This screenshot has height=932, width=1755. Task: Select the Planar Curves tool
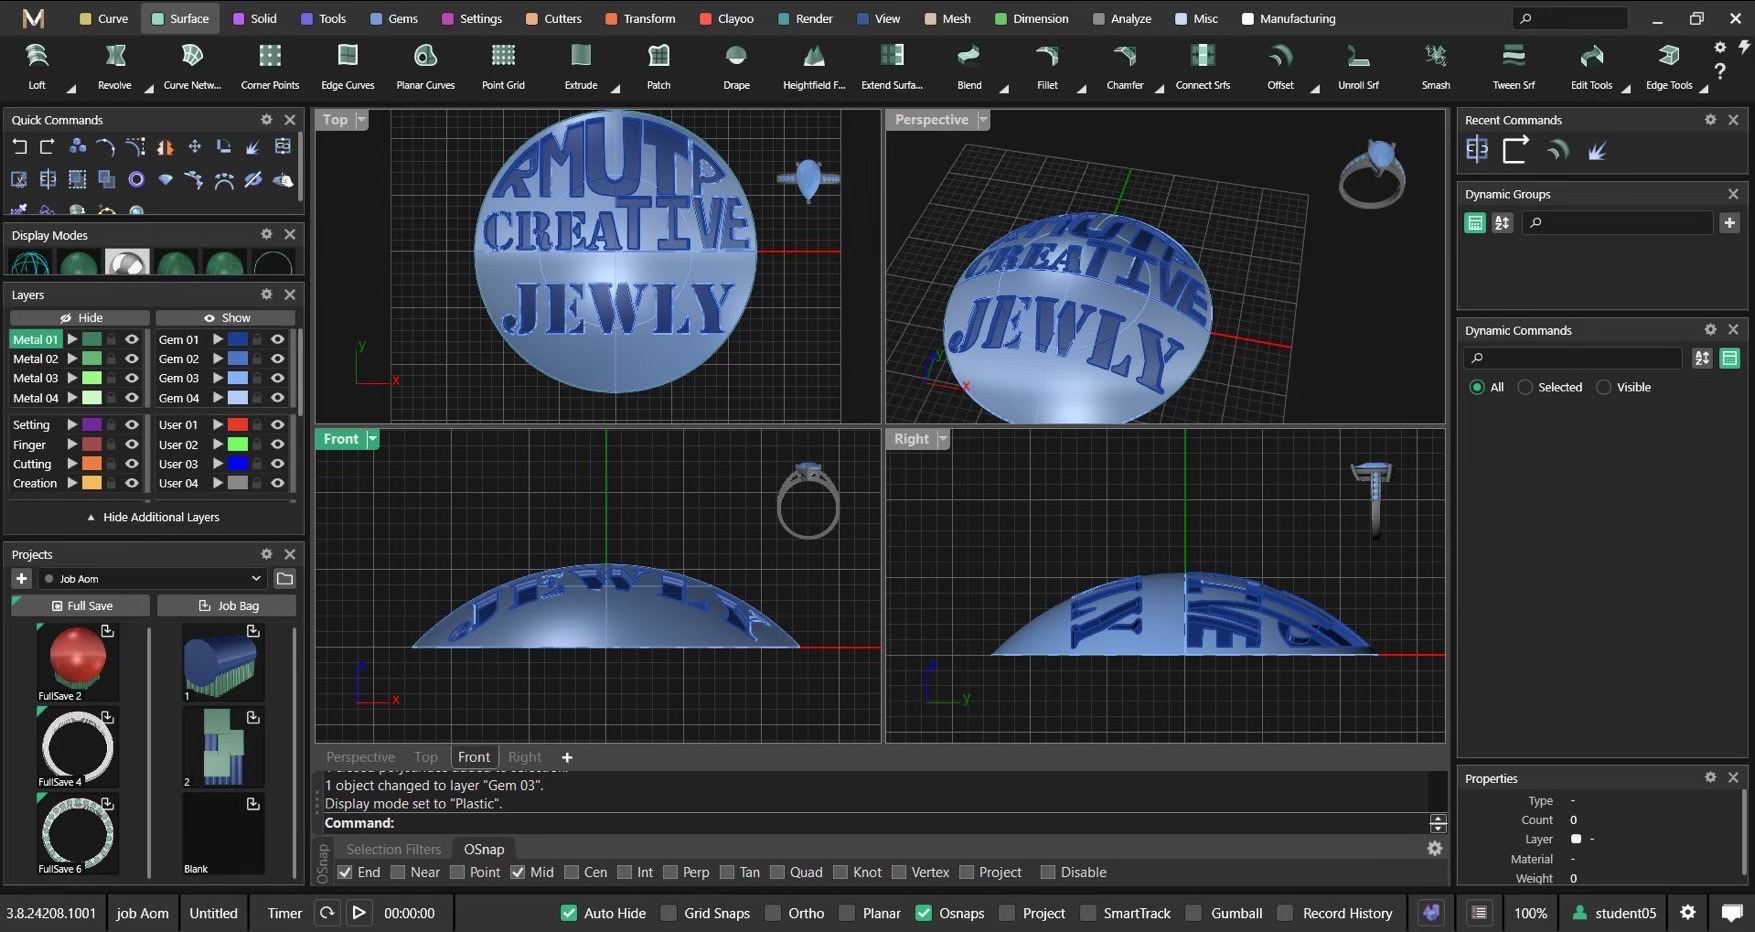(x=426, y=66)
